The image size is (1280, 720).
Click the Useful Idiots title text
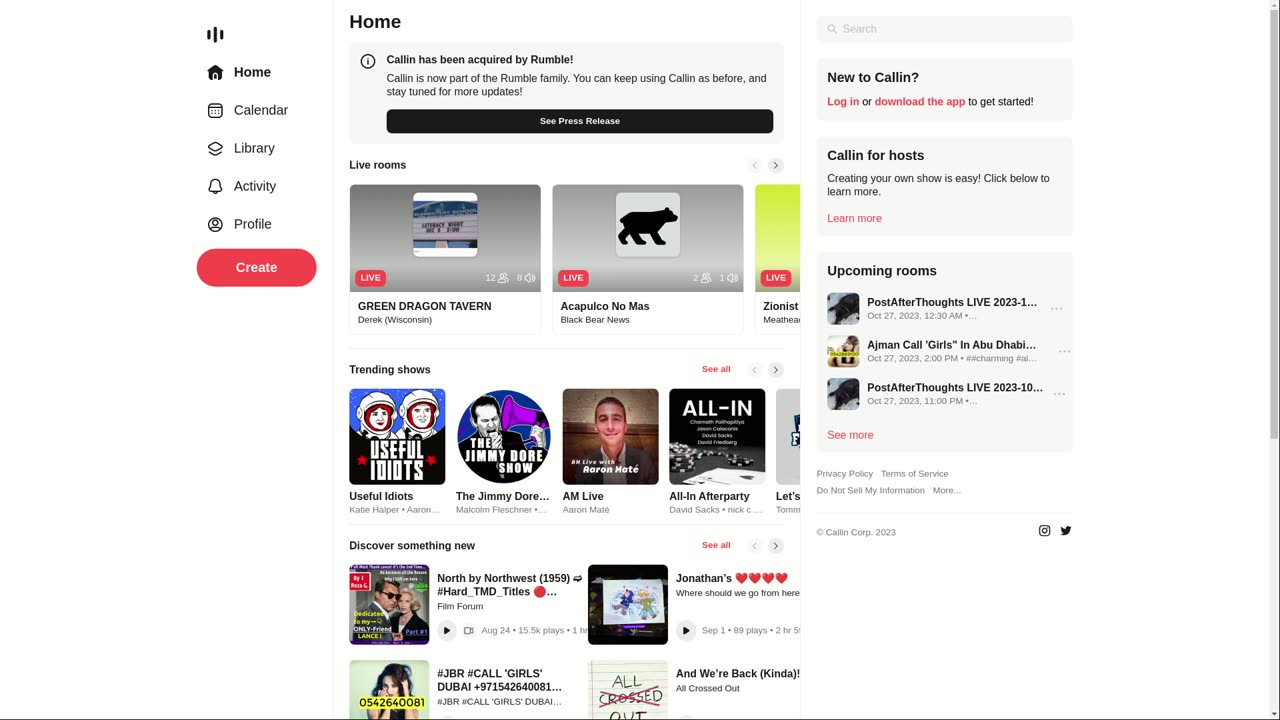(381, 496)
